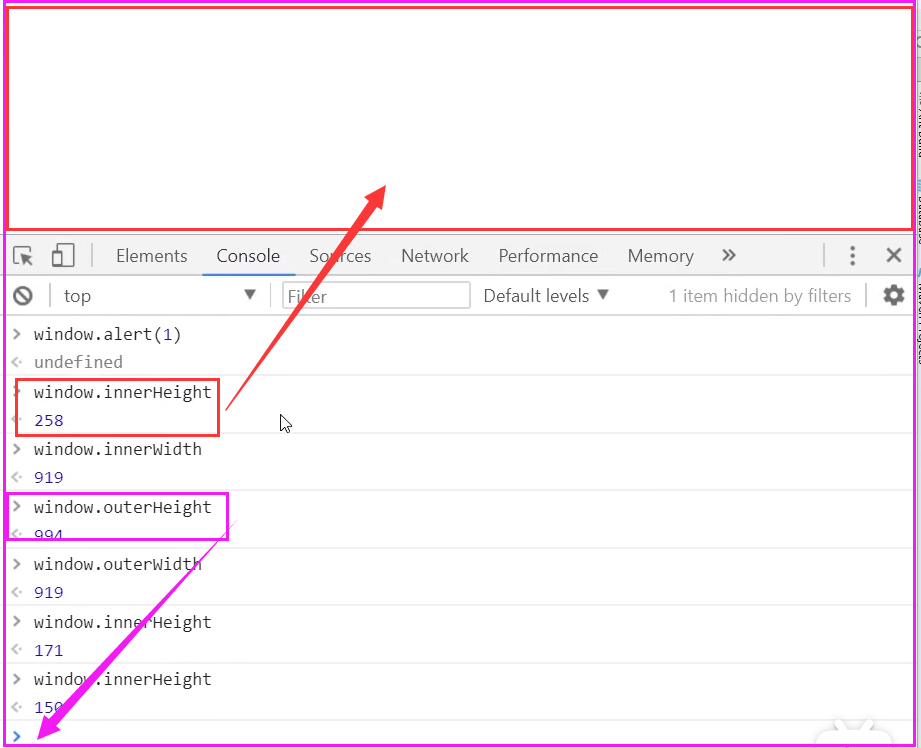This screenshot has width=921, height=748.
Task: Click the window.outerWidth console entry
Action: click(x=118, y=564)
